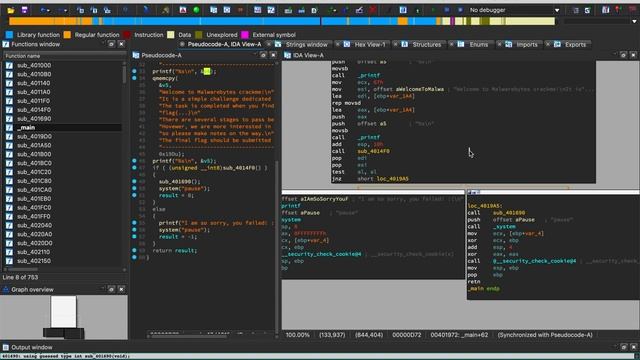Toggle breakpoint dot beside 'I am so sorry' printf
Image resolution: width=640 pixels, height=360 pixels.
(134, 223)
